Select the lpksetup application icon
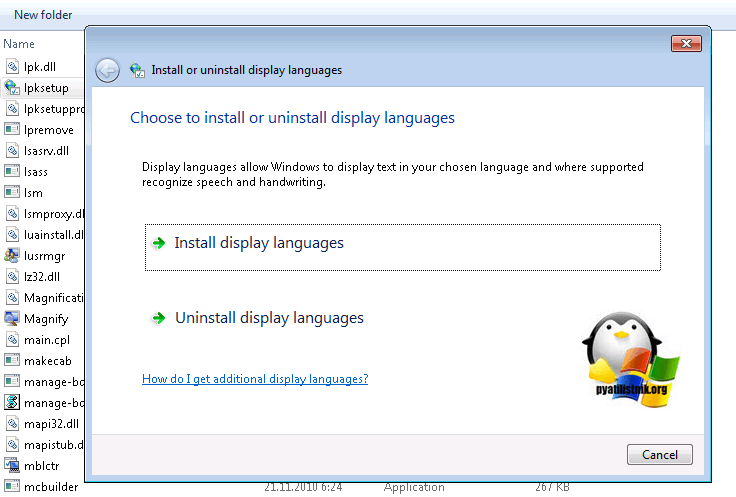Viewport: 736px width, 497px height. coord(12,88)
